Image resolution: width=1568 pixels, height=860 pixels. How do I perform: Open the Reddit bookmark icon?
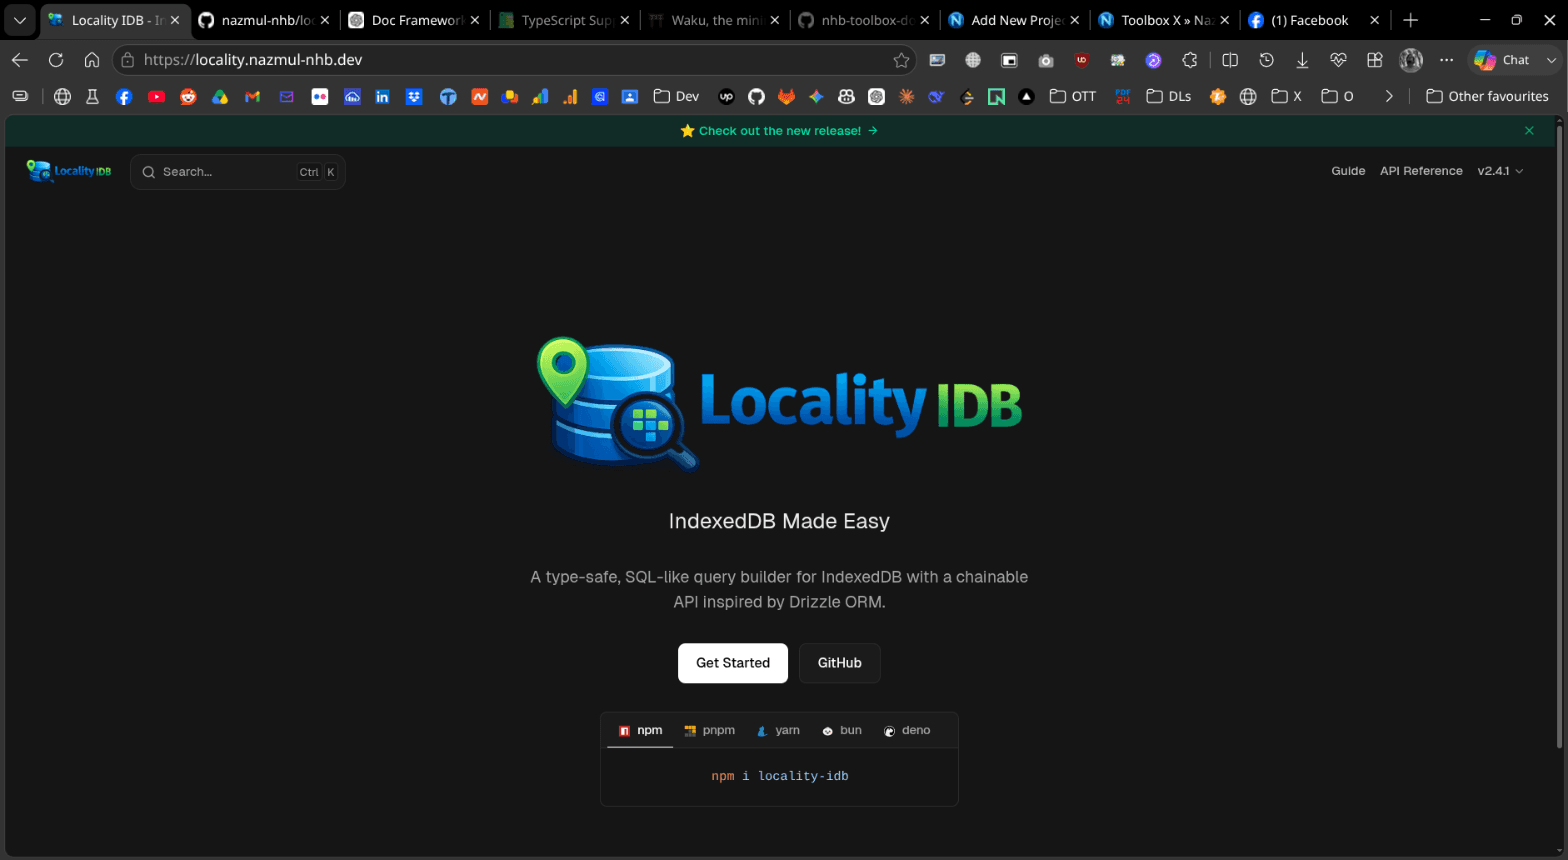coord(188,97)
